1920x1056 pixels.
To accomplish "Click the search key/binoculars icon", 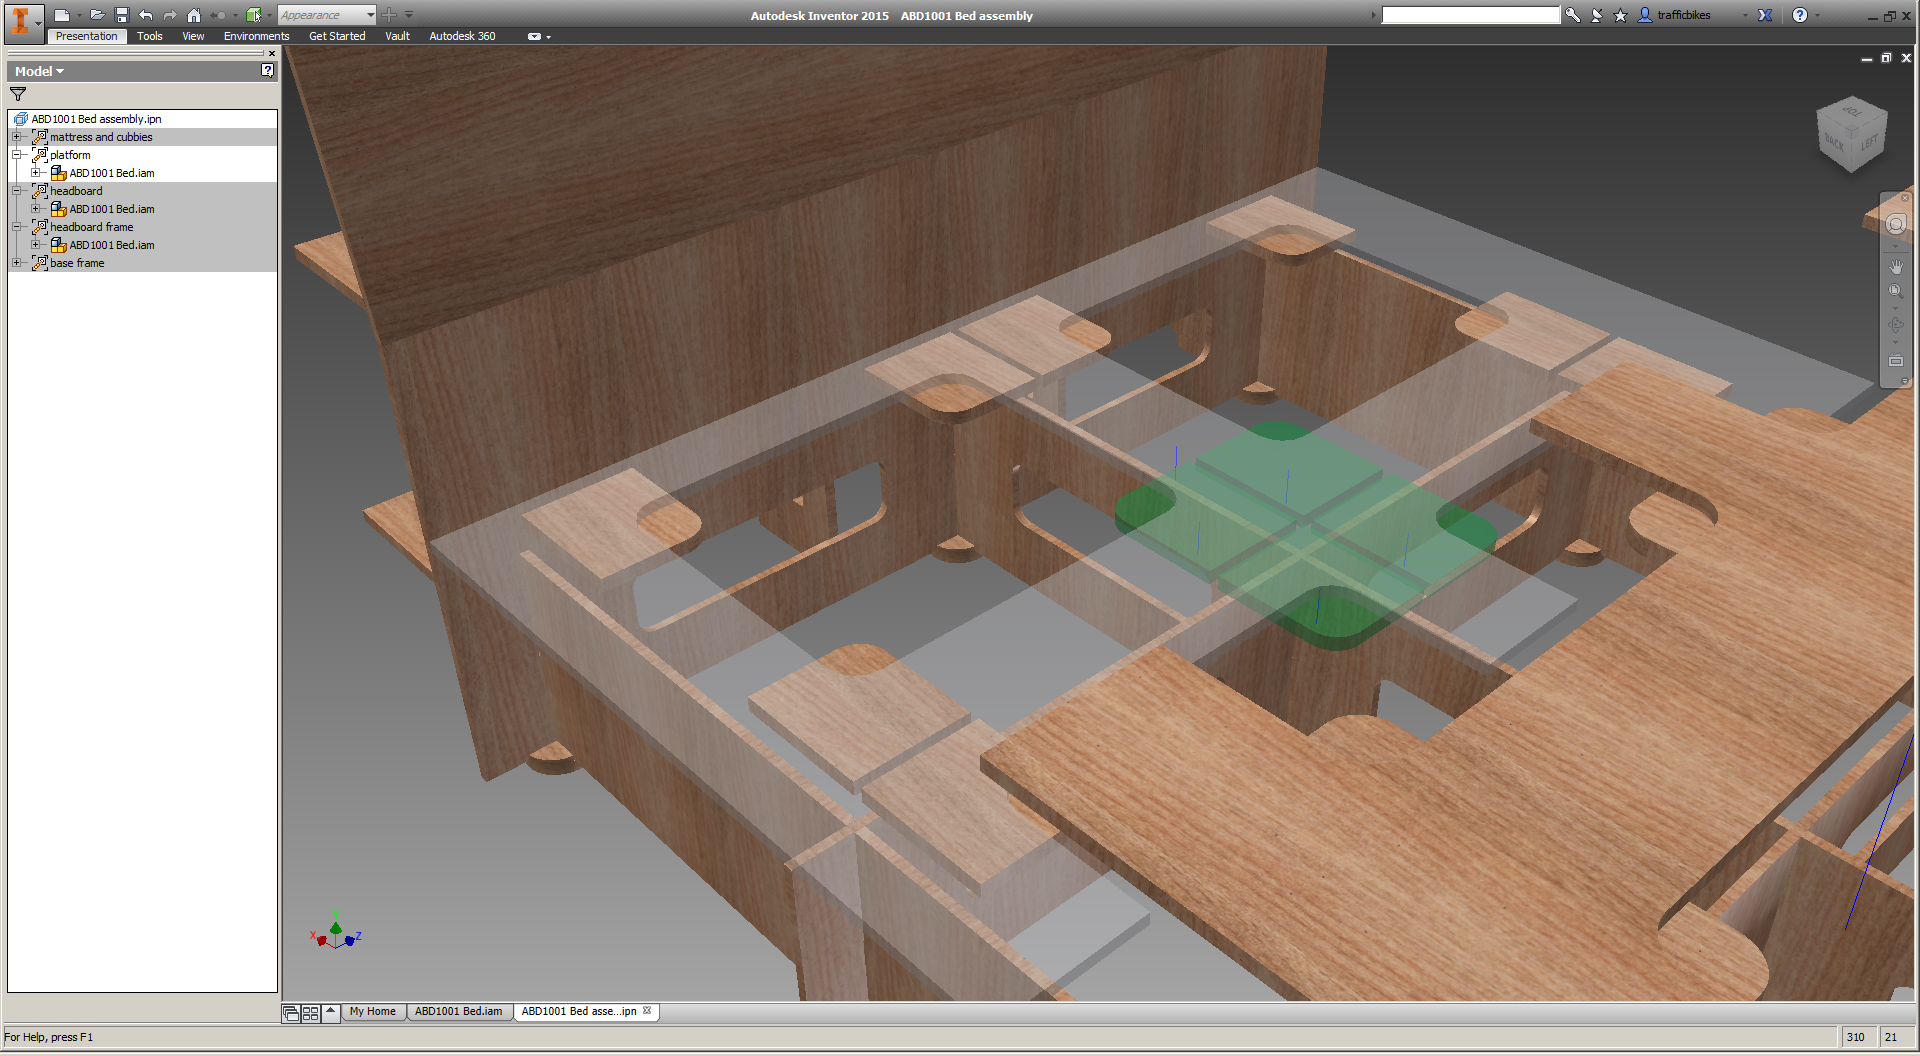I will (1573, 15).
